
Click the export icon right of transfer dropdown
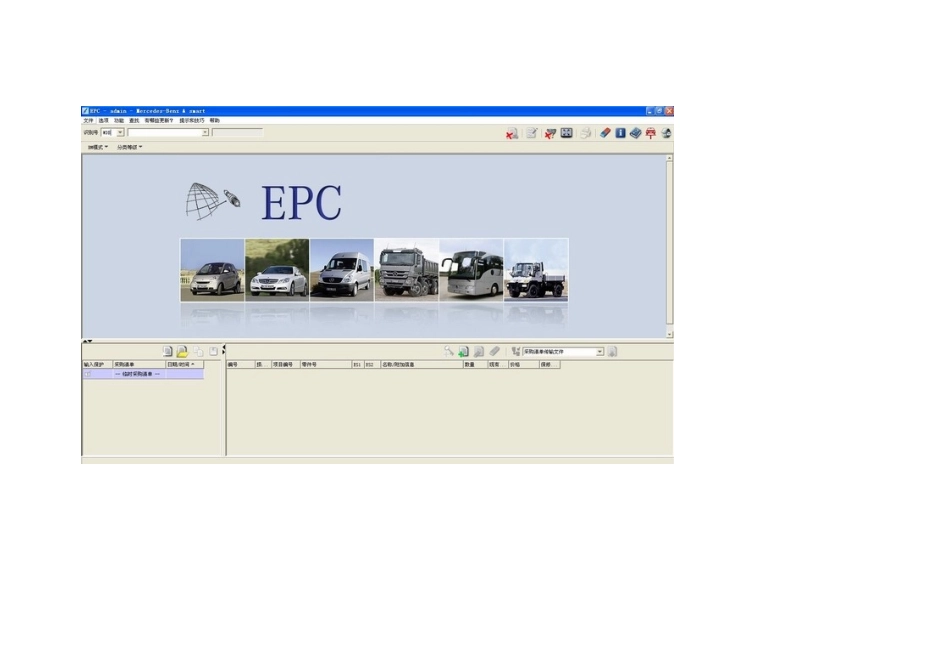612,351
